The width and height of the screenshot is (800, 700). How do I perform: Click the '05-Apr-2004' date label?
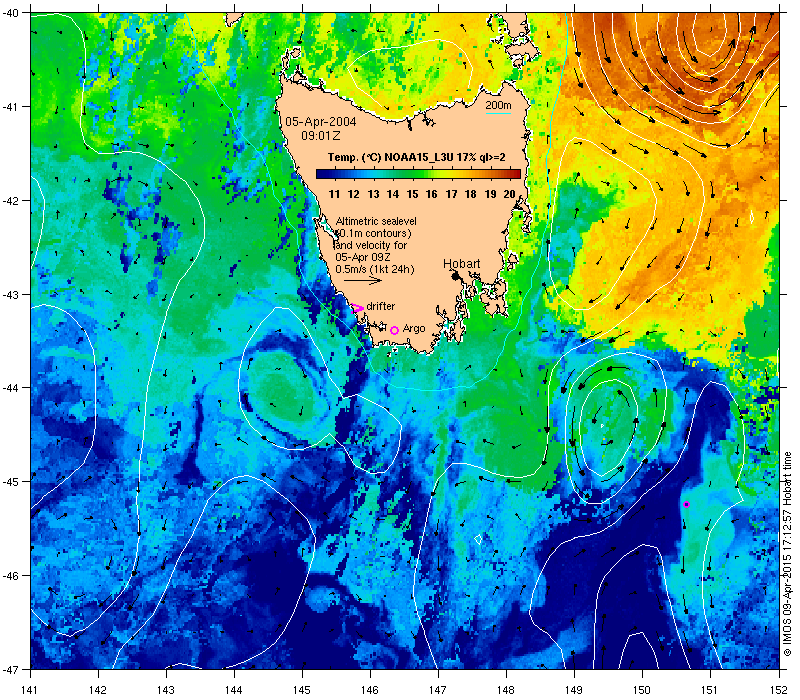(321, 122)
